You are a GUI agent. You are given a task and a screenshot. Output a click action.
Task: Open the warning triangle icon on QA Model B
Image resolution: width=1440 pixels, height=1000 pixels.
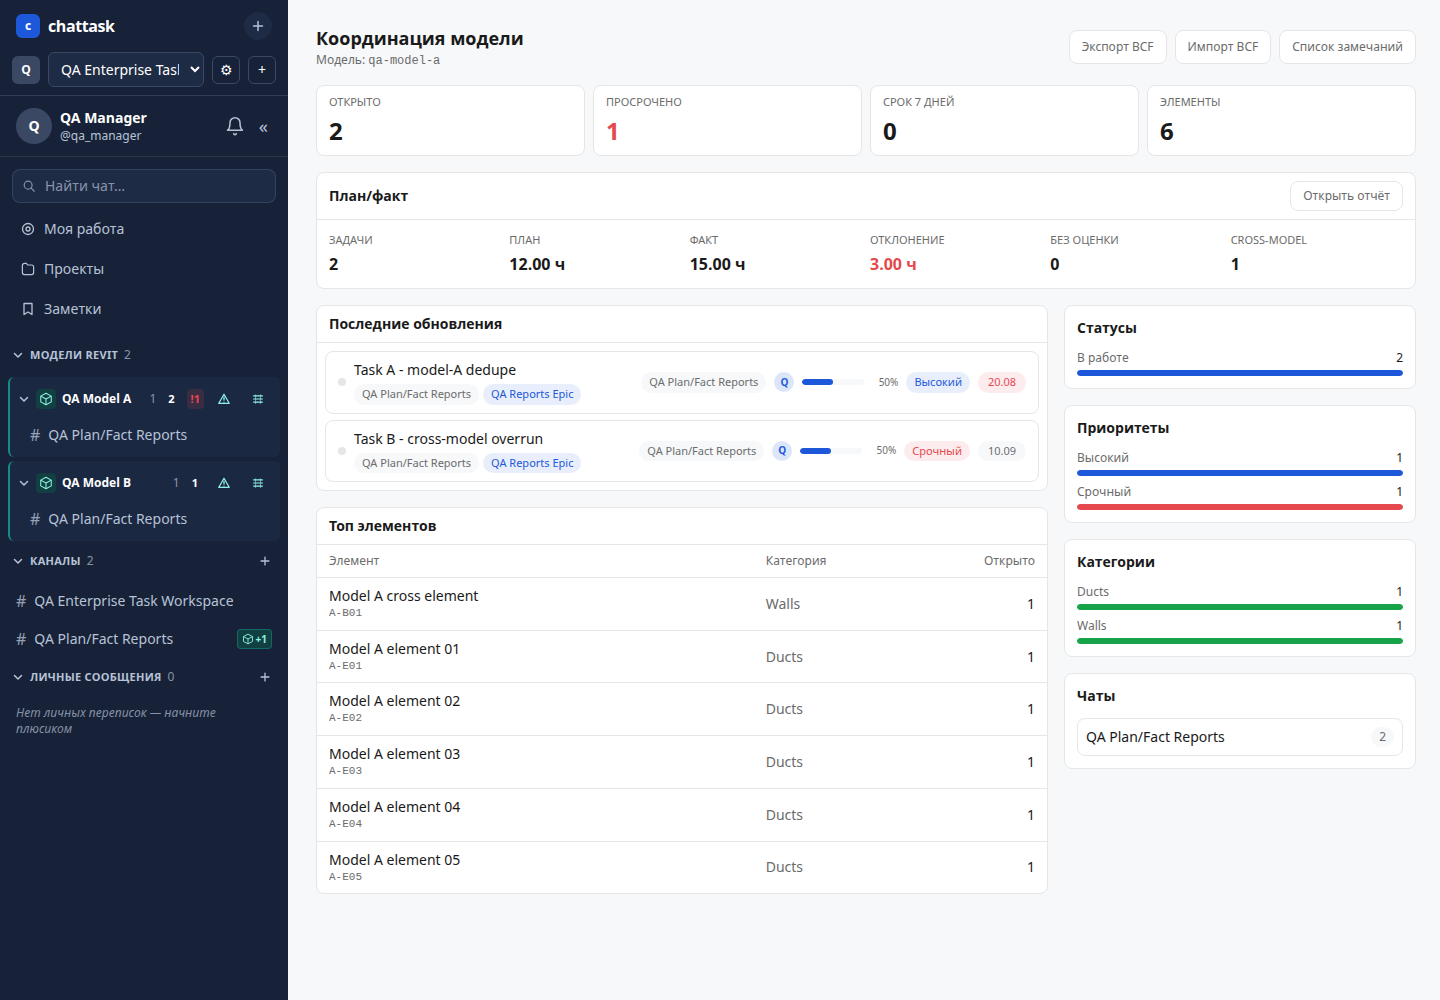[x=224, y=483]
